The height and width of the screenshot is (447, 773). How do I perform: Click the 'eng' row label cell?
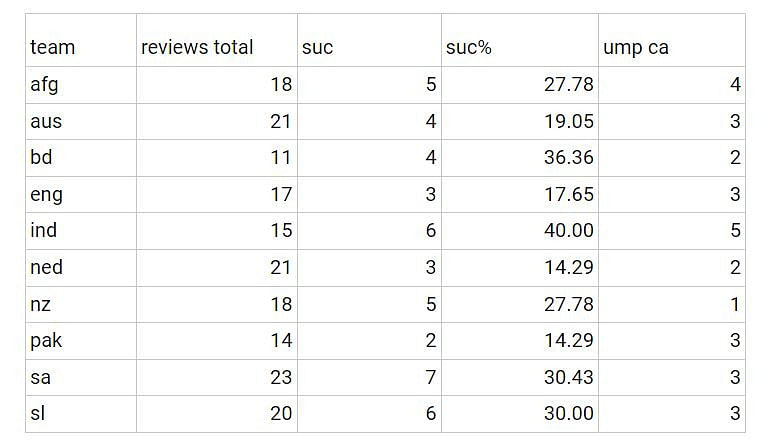(81, 195)
